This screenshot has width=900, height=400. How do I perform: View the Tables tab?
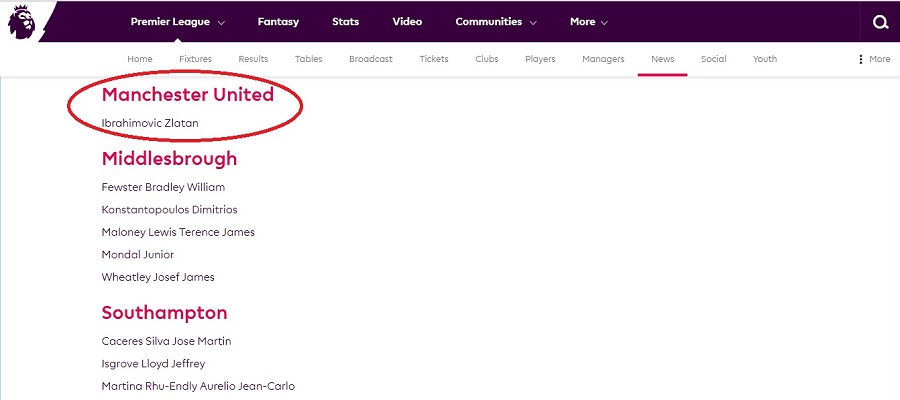pos(309,59)
